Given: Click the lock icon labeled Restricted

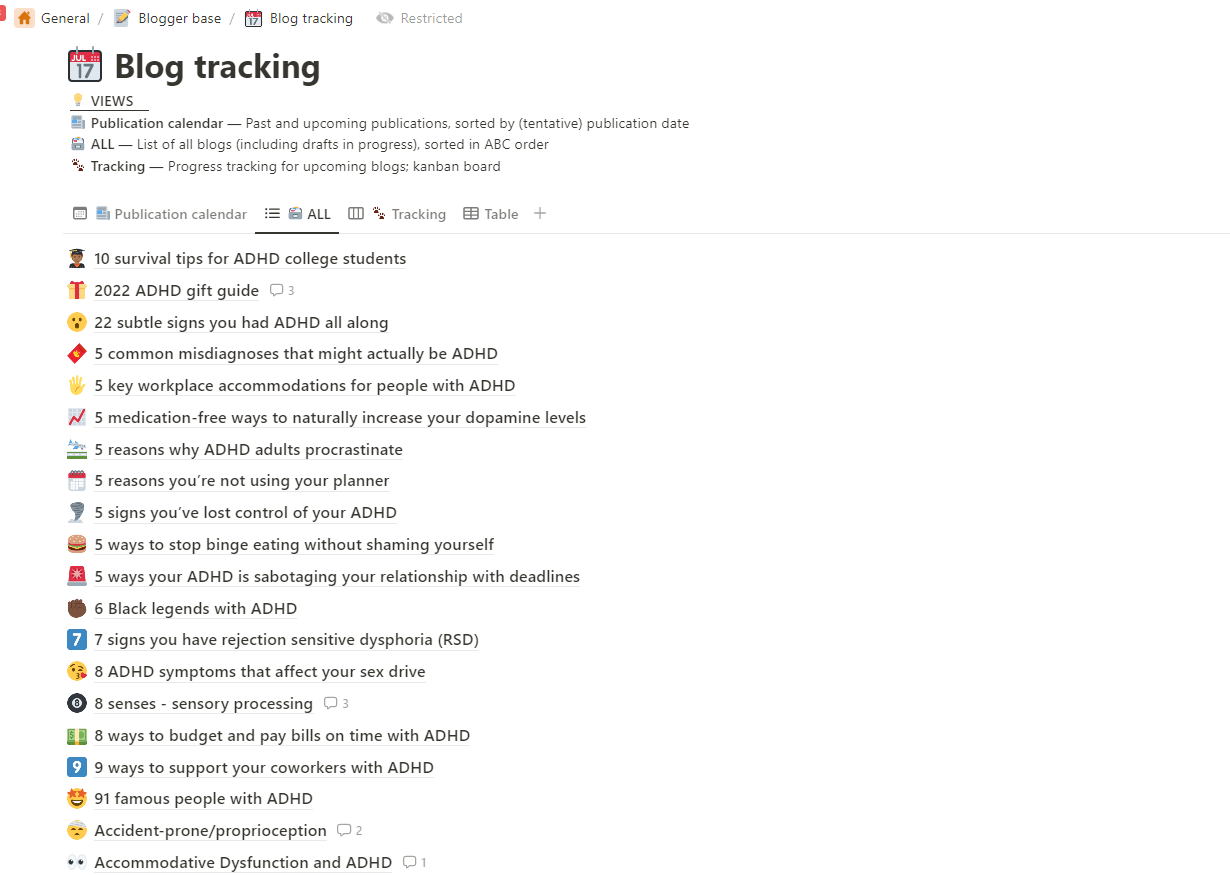Looking at the screenshot, I should click(384, 18).
